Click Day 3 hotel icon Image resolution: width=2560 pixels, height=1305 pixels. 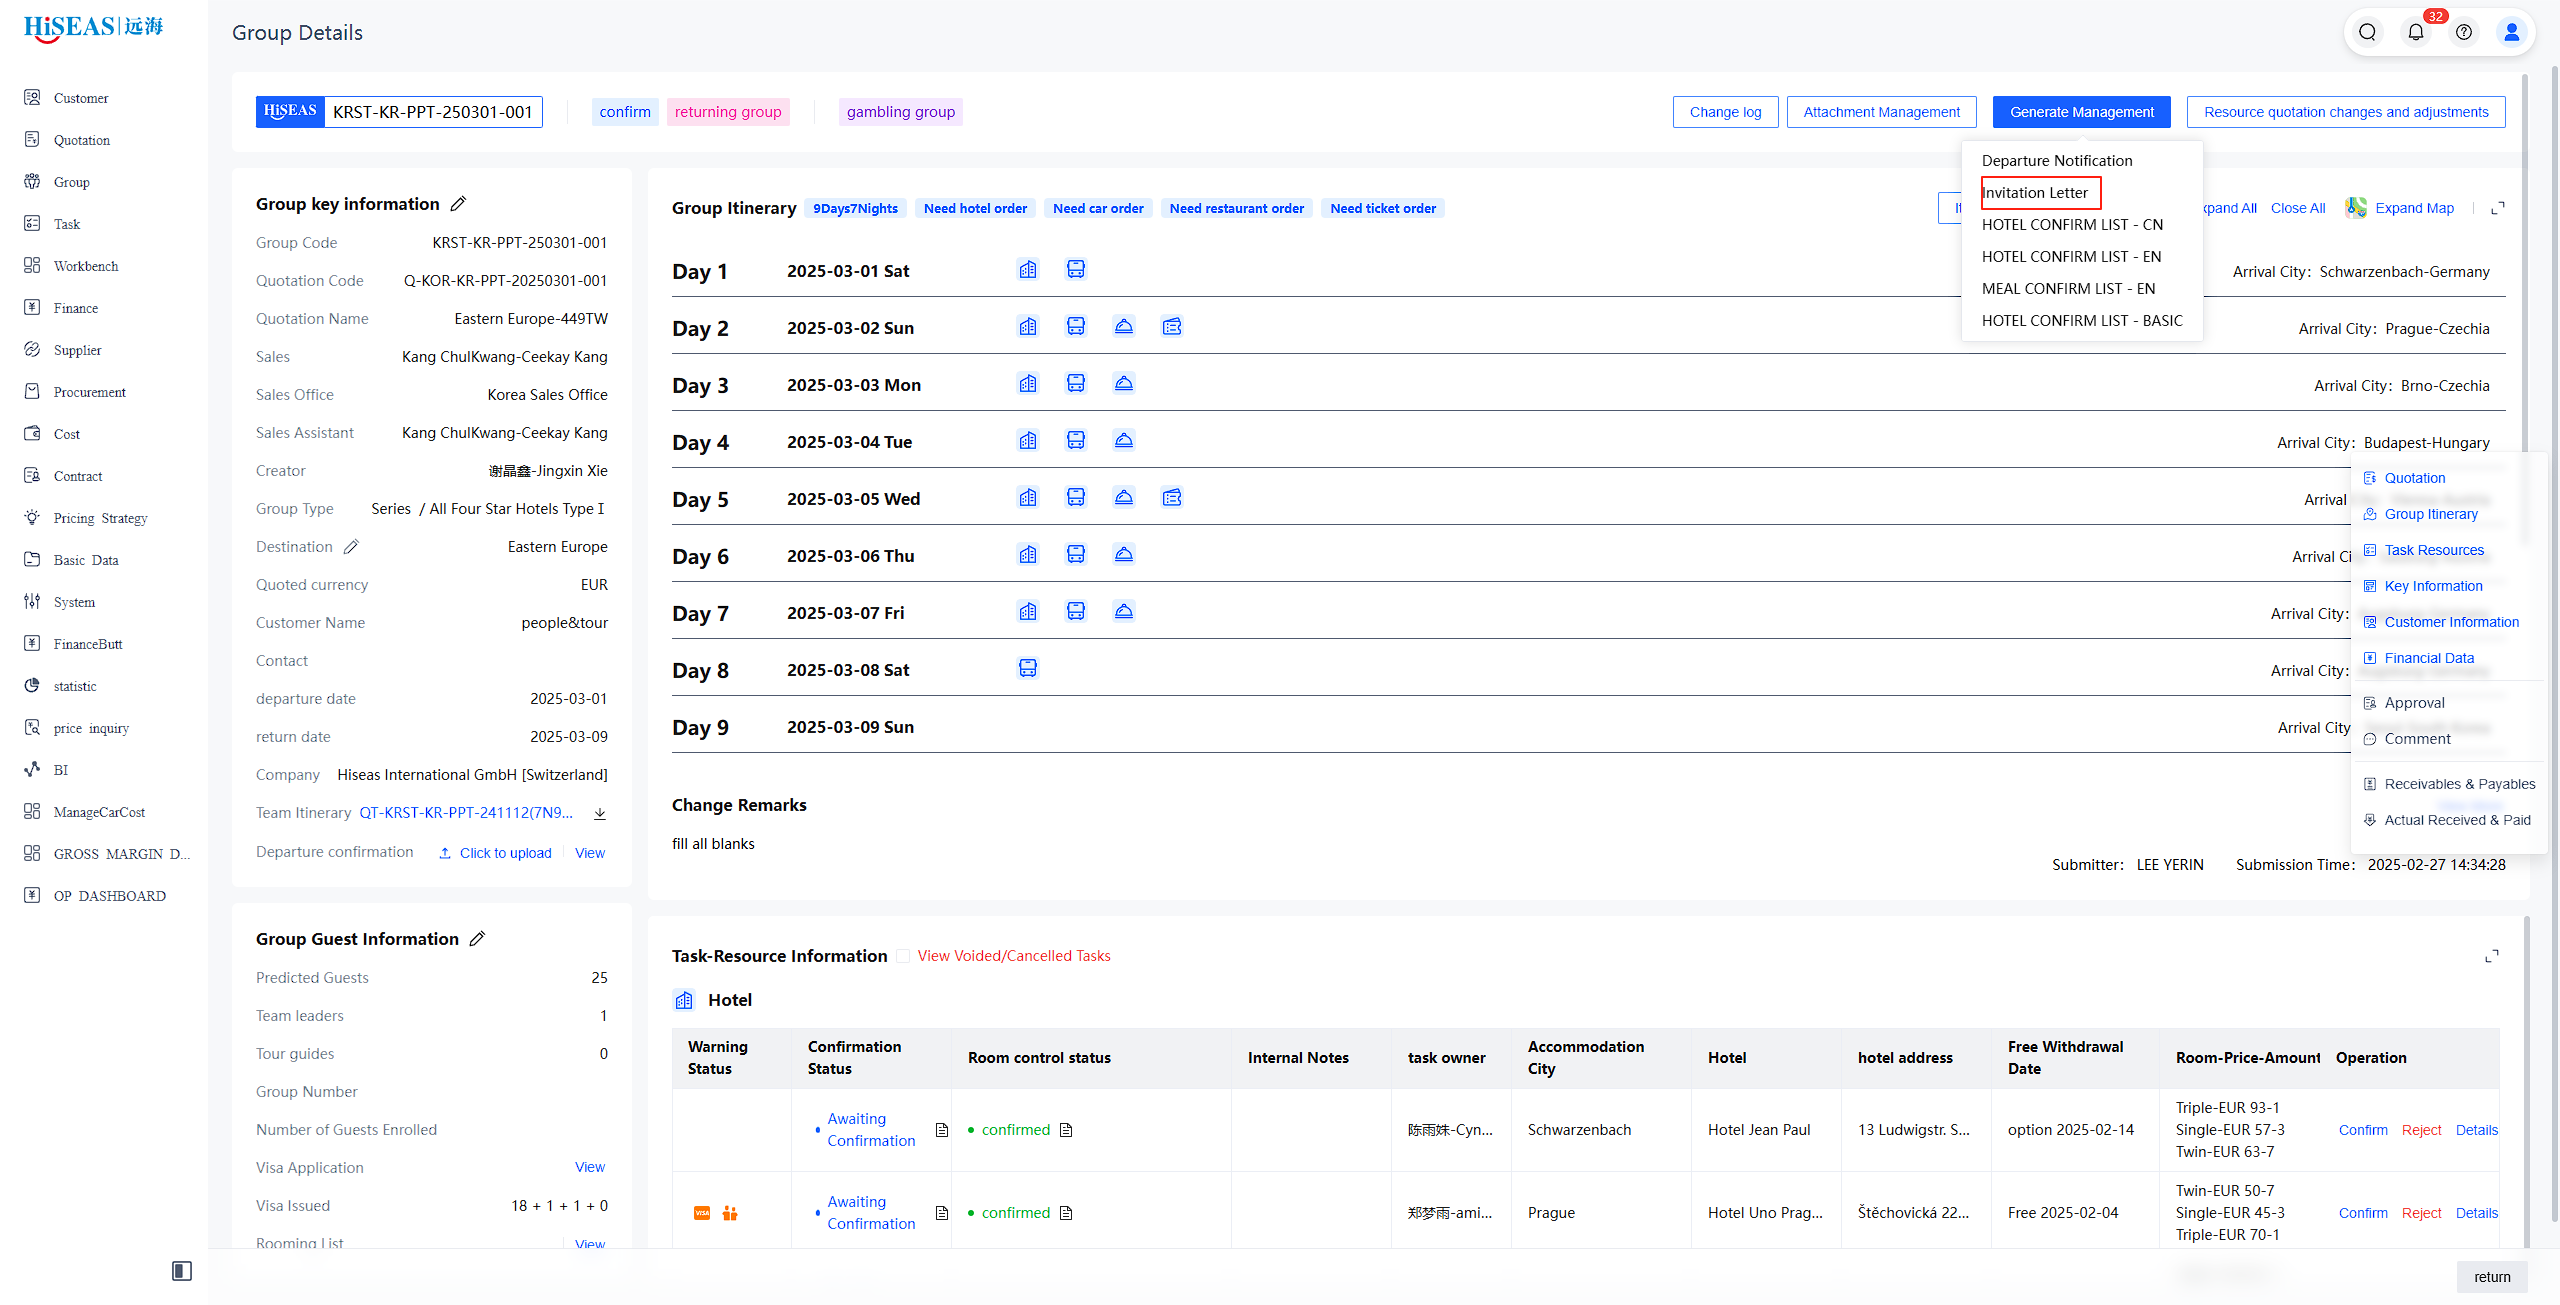click(x=1028, y=384)
